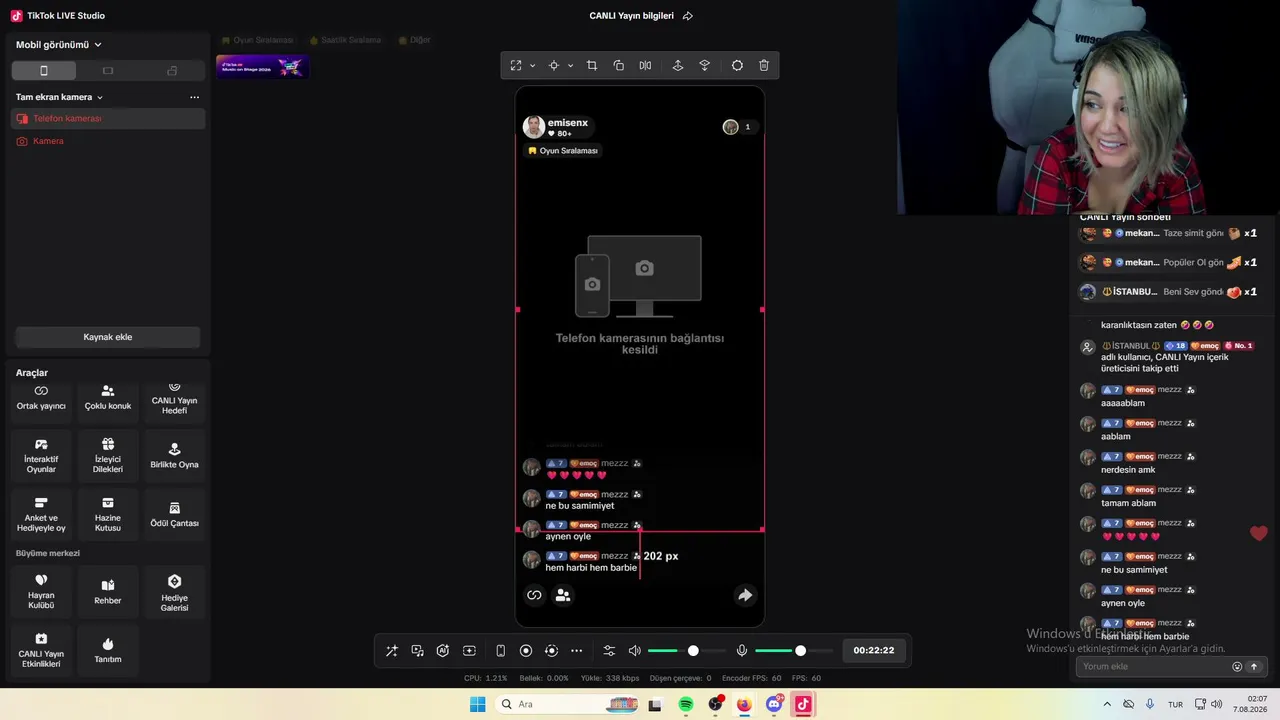The image size is (1280, 720).
Task: Send the comment with arrow button
Action: 1254,667
